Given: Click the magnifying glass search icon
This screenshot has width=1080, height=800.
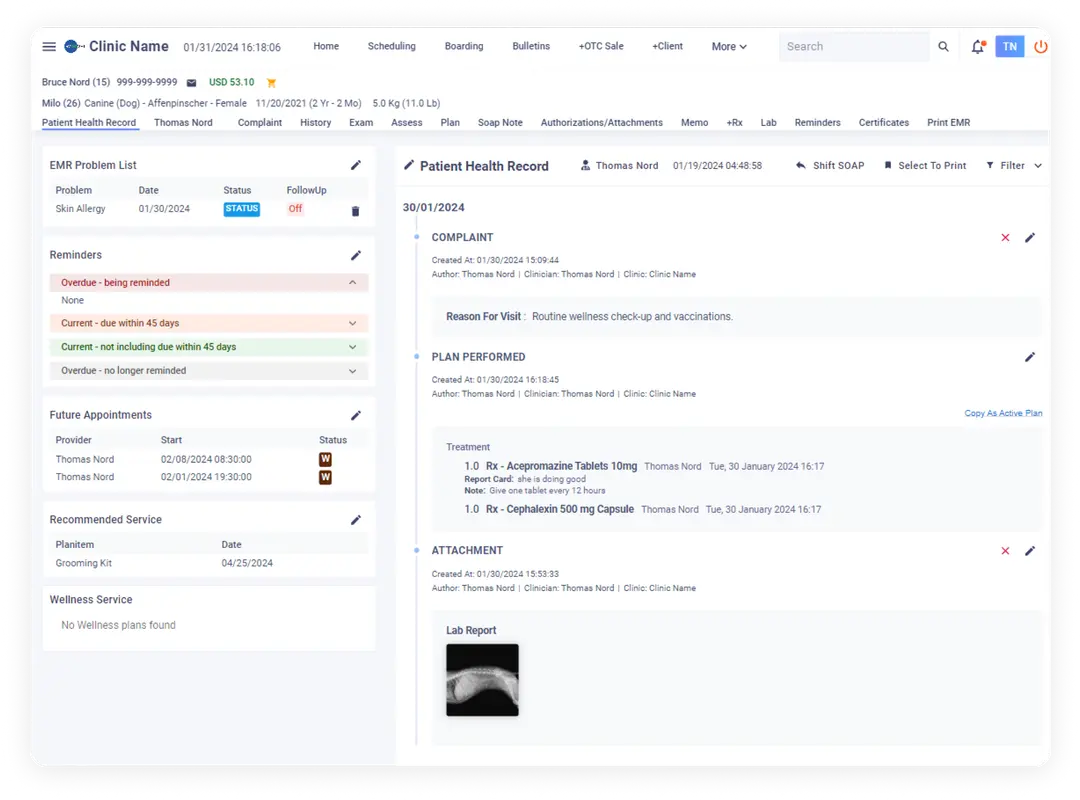Looking at the screenshot, I should click(x=943, y=46).
